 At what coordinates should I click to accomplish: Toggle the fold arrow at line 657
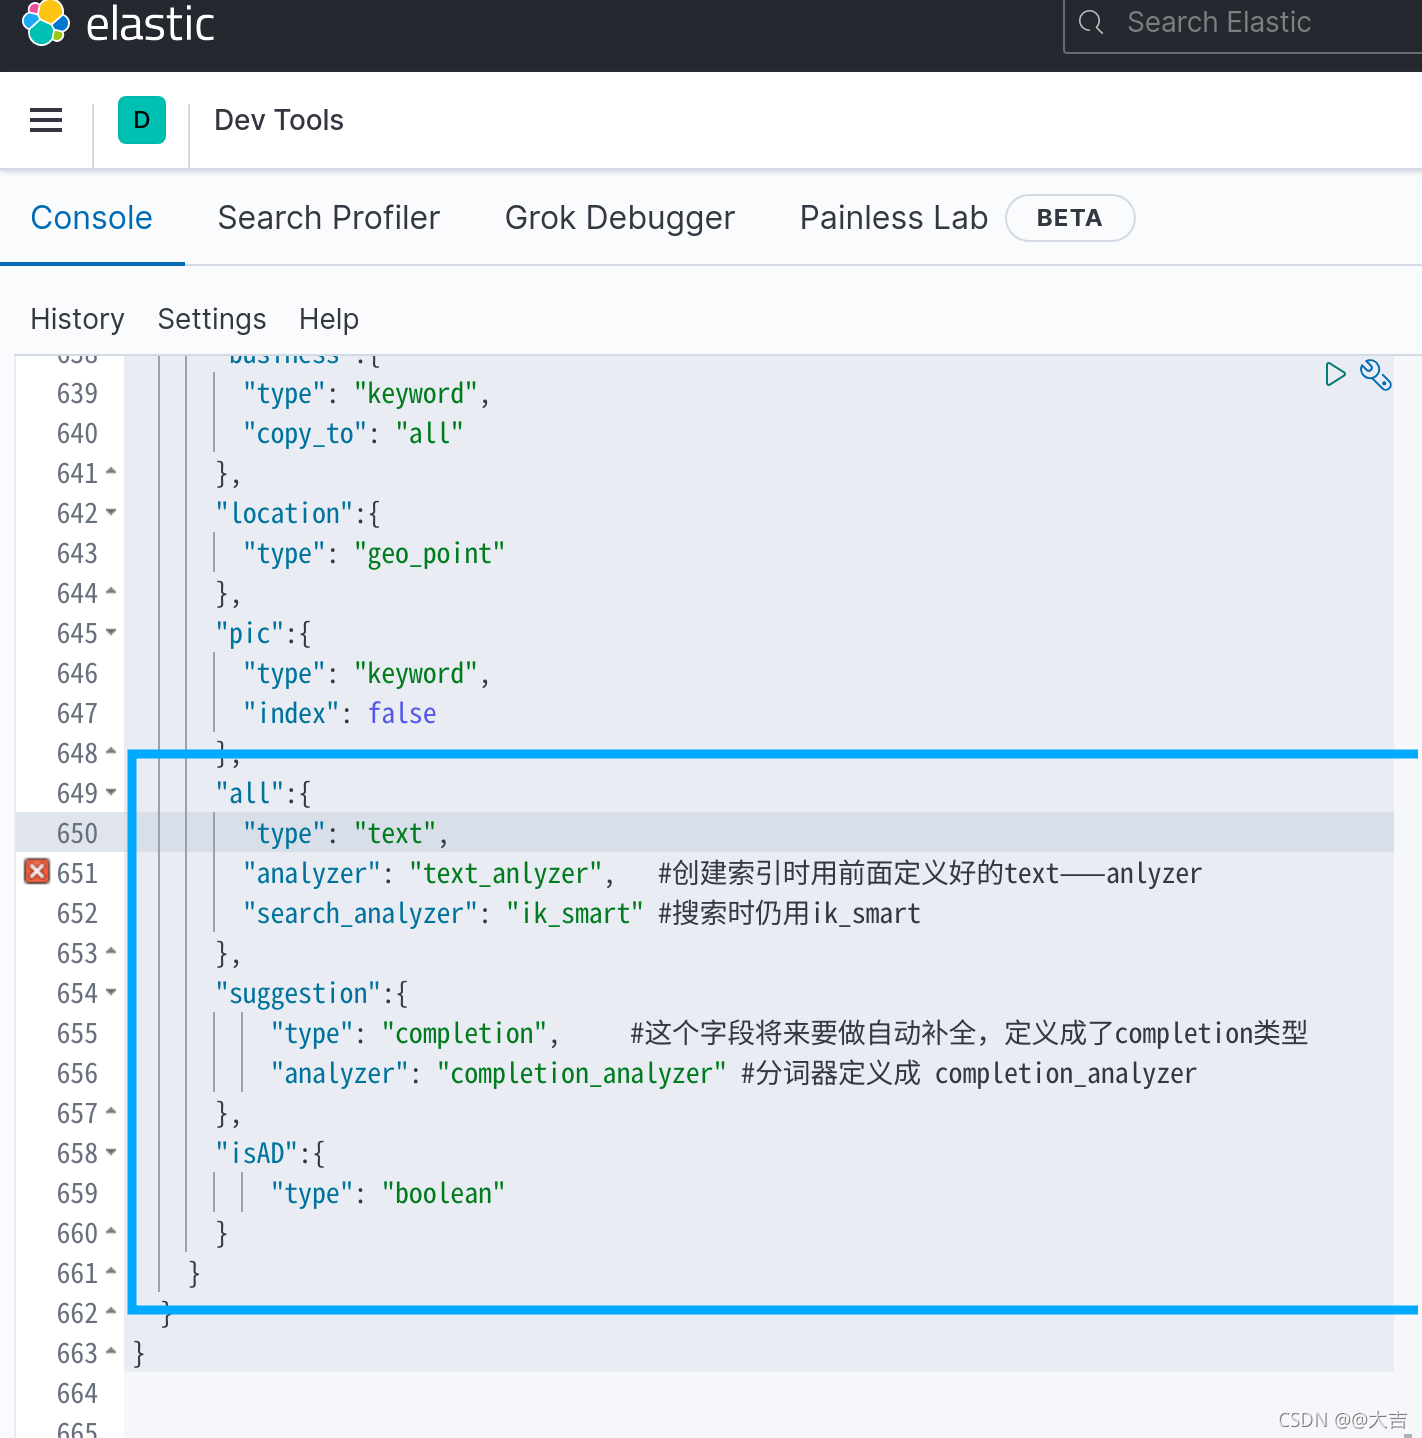click(111, 1111)
